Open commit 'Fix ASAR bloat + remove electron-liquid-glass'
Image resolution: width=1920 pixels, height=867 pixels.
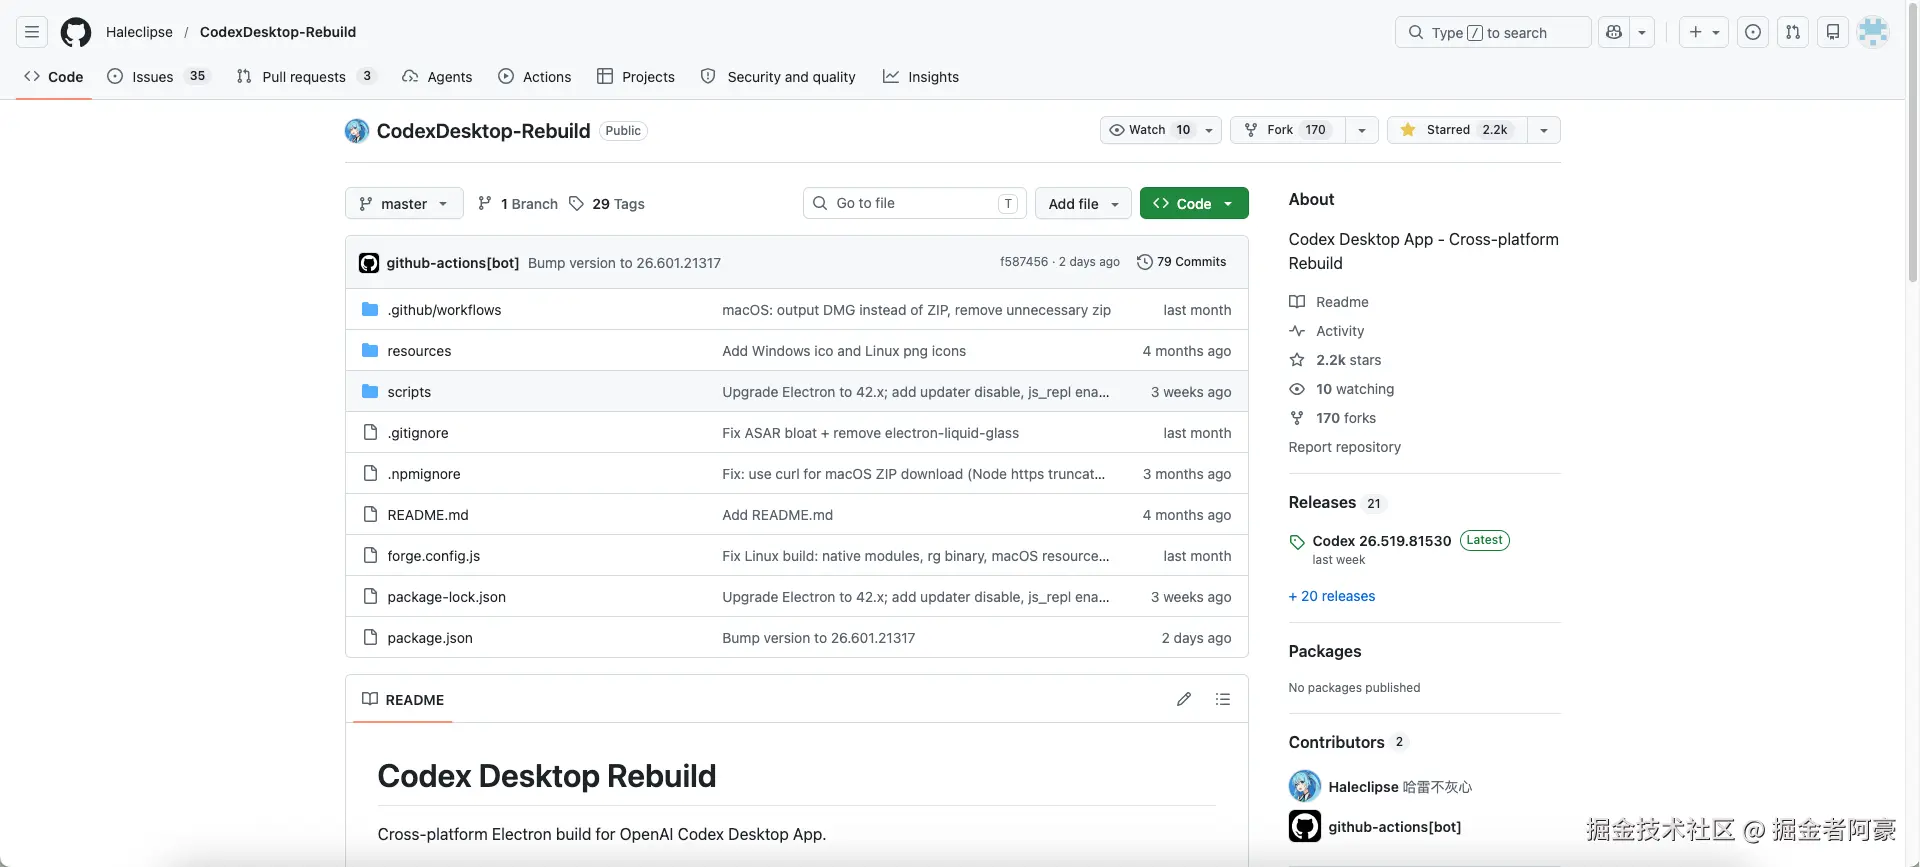tap(871, 433)
